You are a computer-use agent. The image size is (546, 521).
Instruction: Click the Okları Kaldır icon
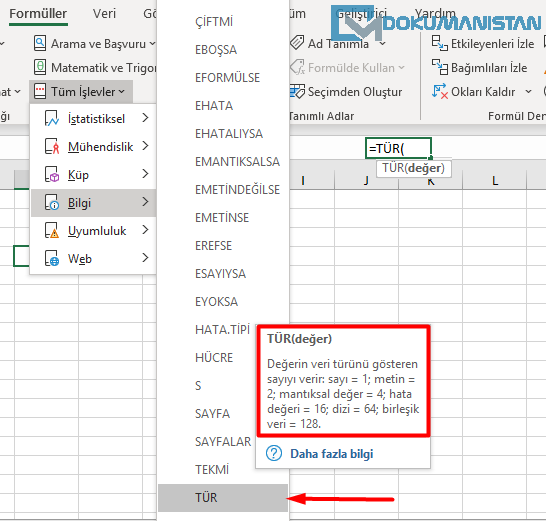(439, 92)
